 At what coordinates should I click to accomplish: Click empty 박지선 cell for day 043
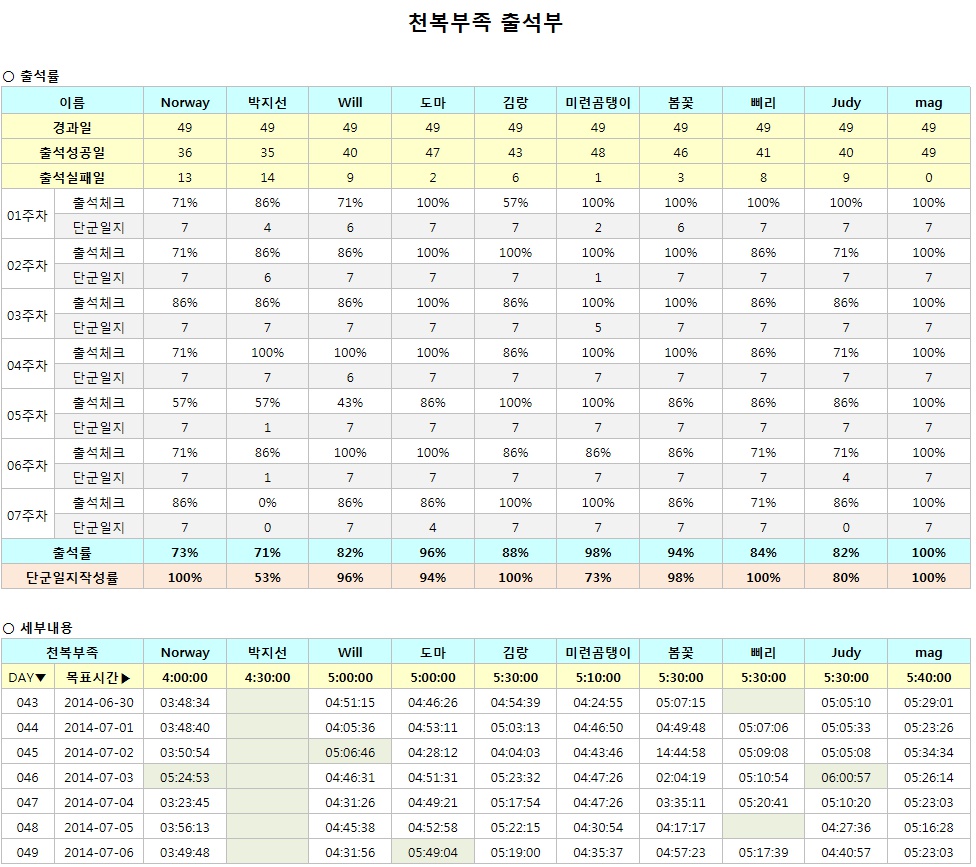point(267,702)
